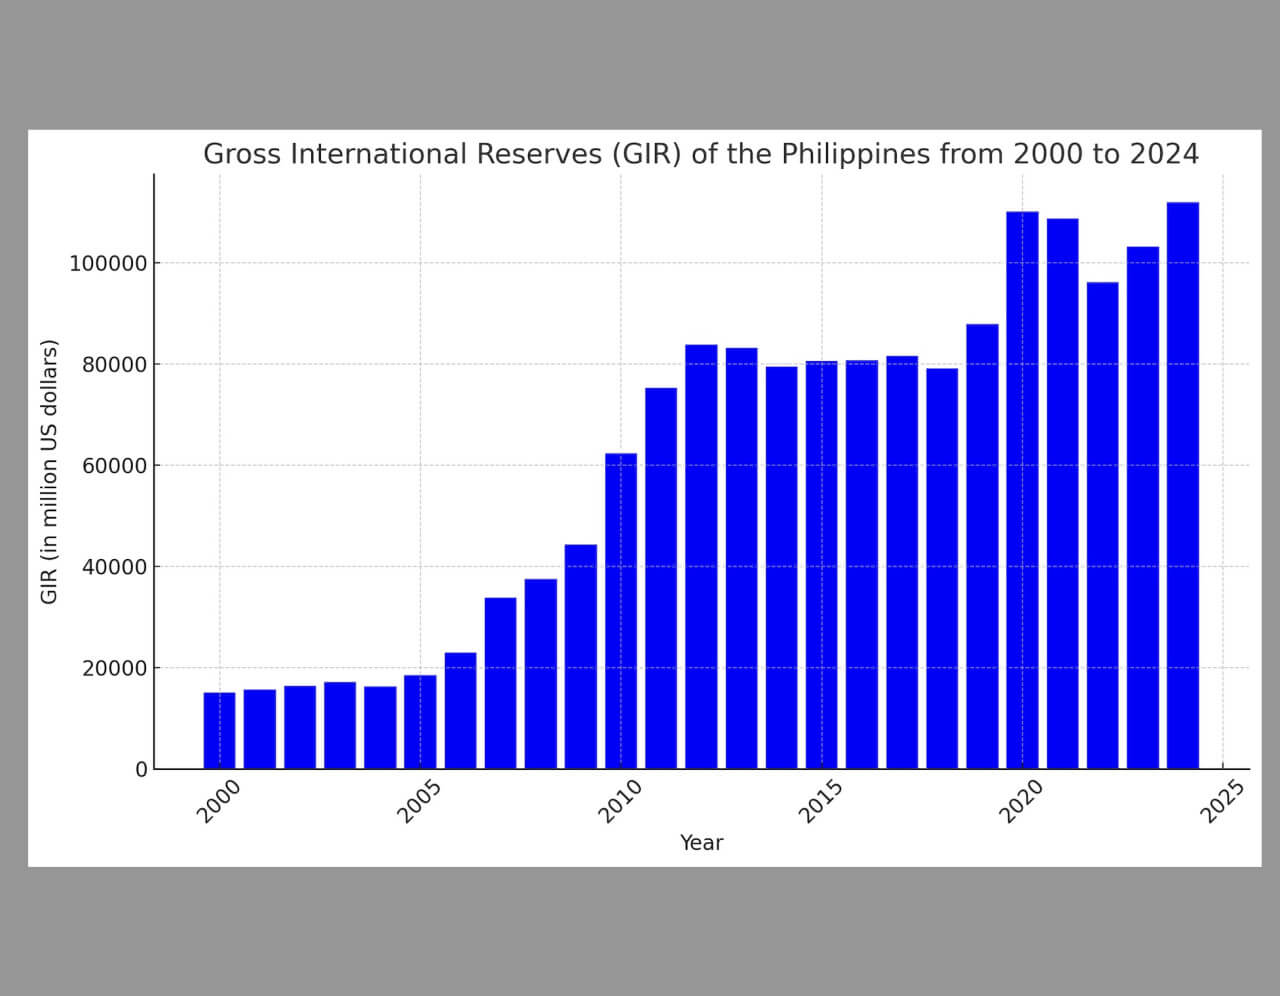Viewport: 1280px width, 996px height.
Task: Click the y-axis tick label 20000
Action: coord(114,668)
